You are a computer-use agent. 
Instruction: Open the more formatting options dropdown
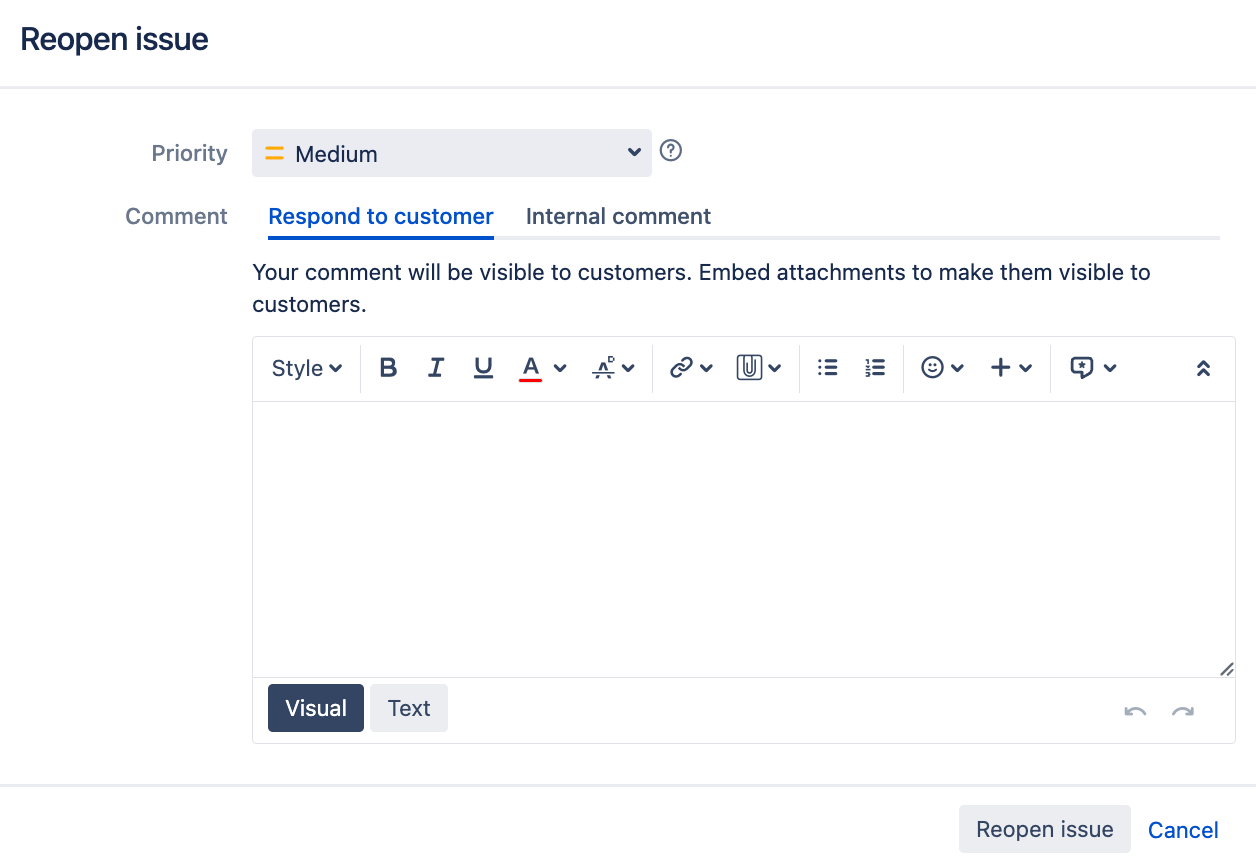pos(614,368)
